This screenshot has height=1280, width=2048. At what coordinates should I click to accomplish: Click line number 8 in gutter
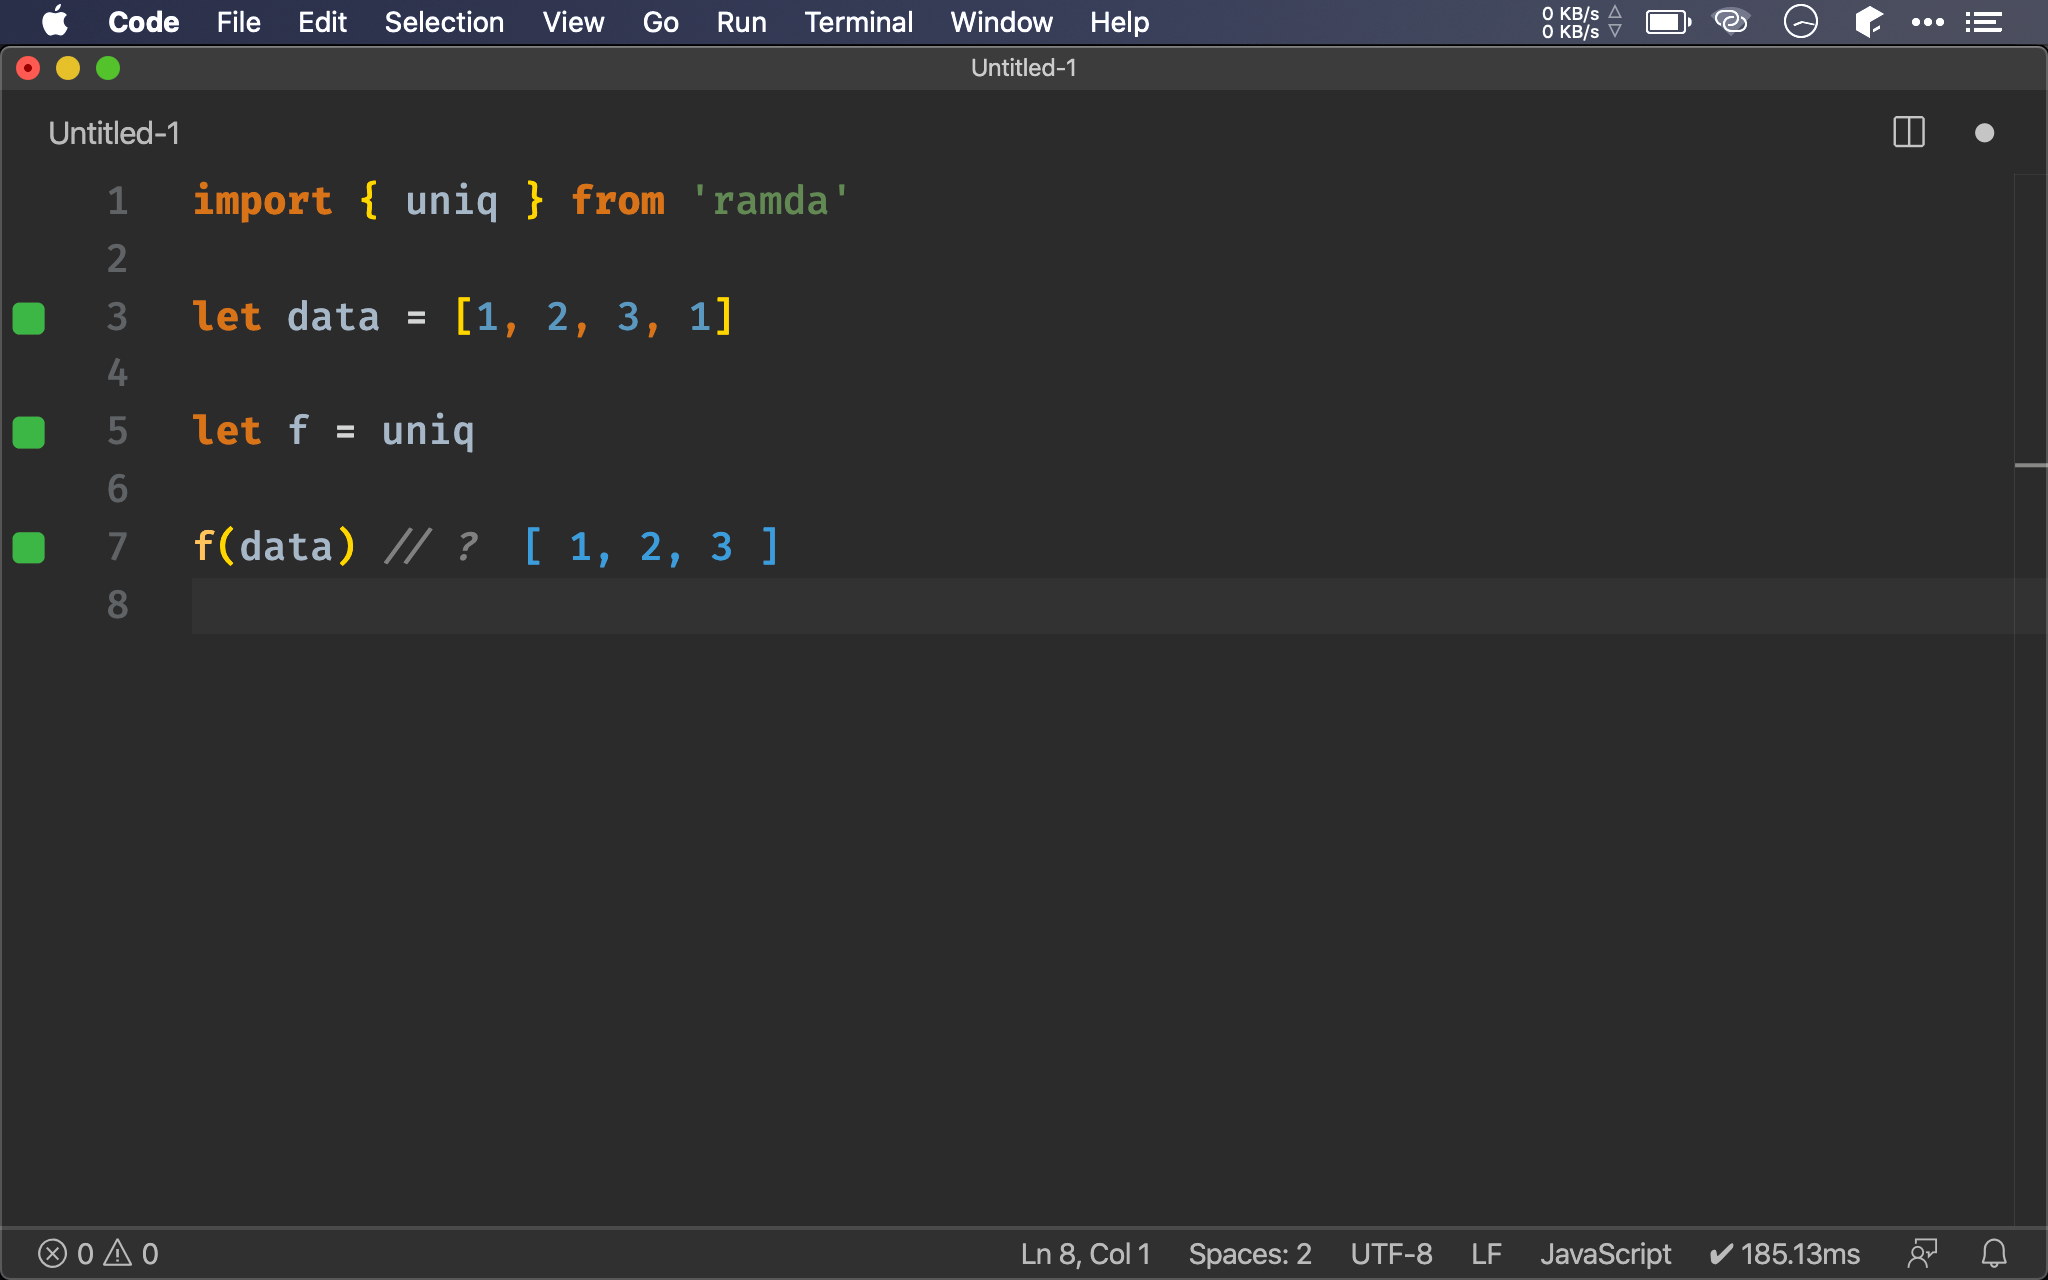[x=118, y=605]
